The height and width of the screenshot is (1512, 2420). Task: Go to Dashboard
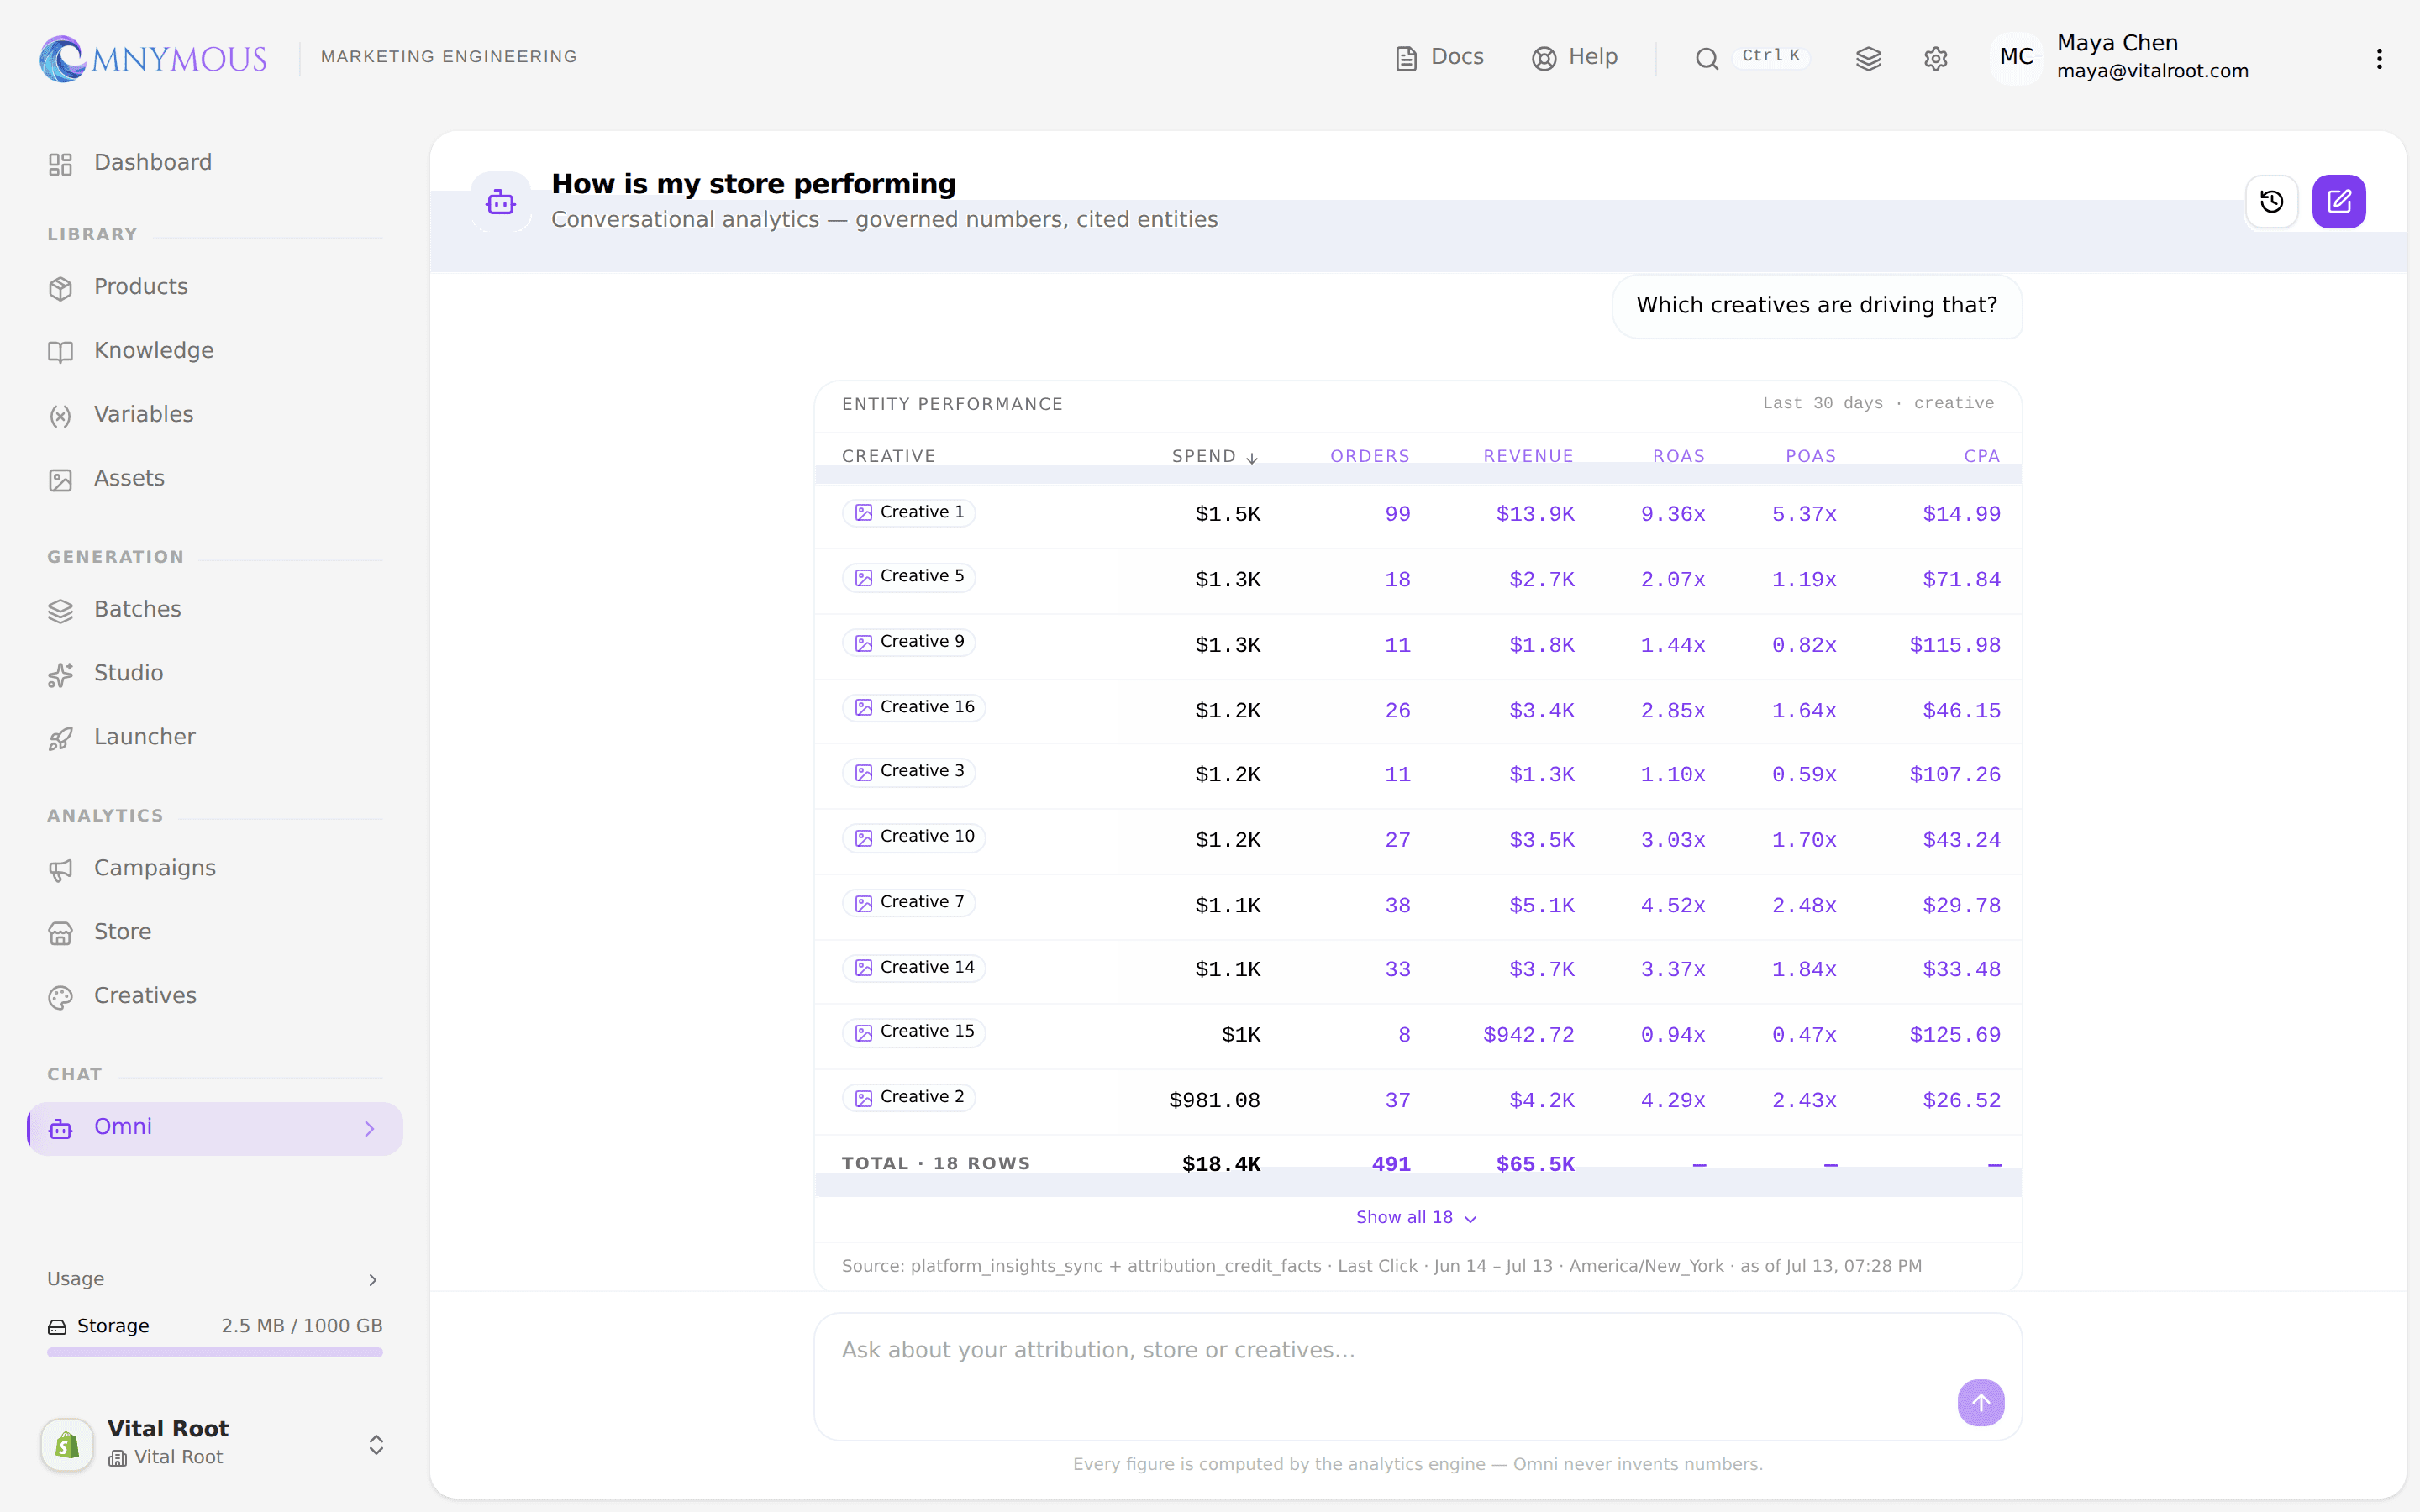tap(215, 163)
